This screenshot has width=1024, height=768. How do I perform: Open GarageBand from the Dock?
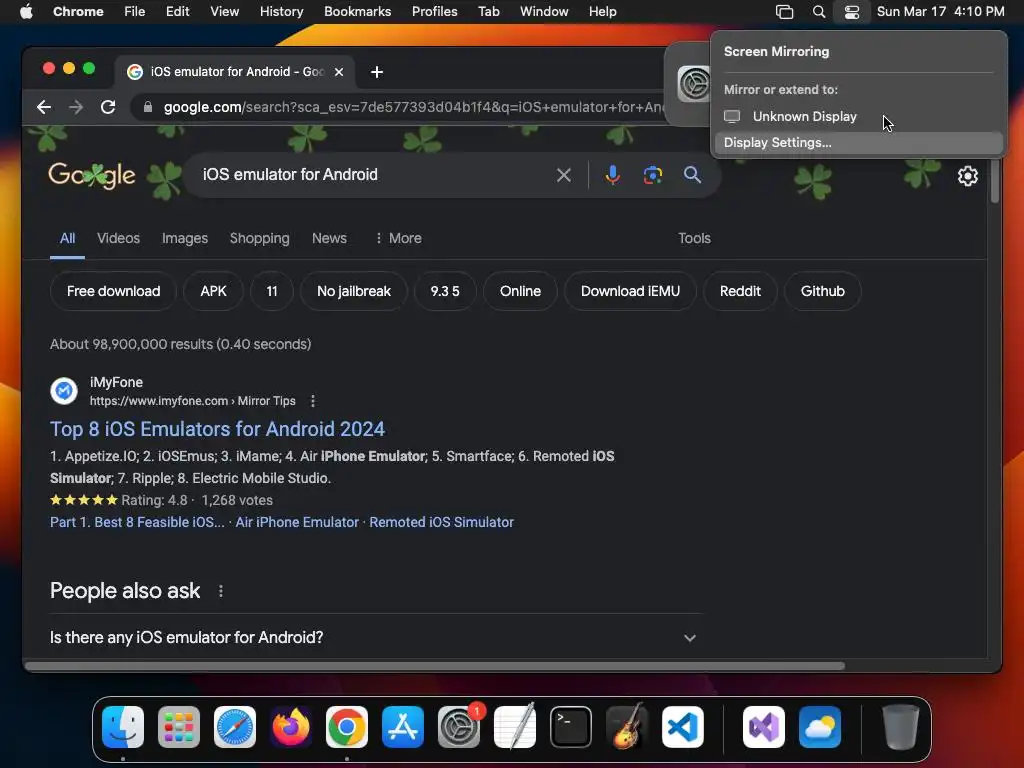pyautogui.click(x=626, y=727)
